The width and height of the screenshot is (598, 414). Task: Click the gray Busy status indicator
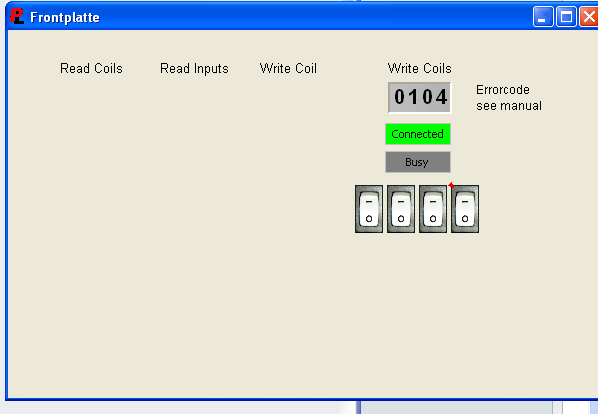[x=418, y=162]
